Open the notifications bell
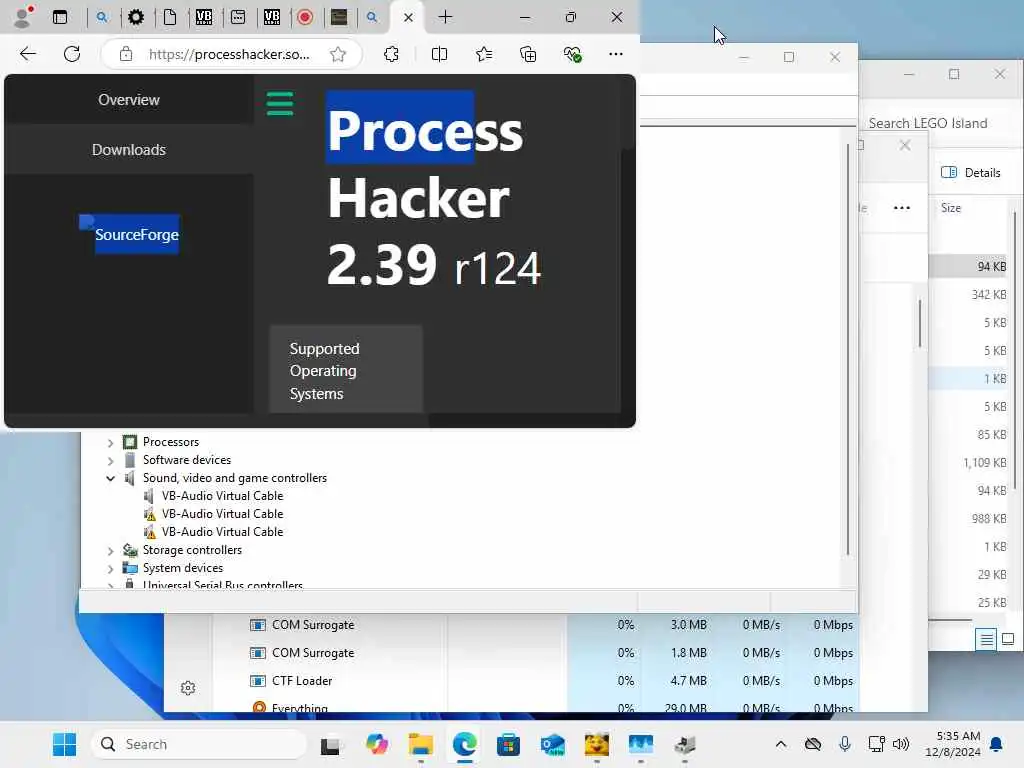The width and height of the screenshot is (1024, 768). pyautogui.click(x=997, y=744)
